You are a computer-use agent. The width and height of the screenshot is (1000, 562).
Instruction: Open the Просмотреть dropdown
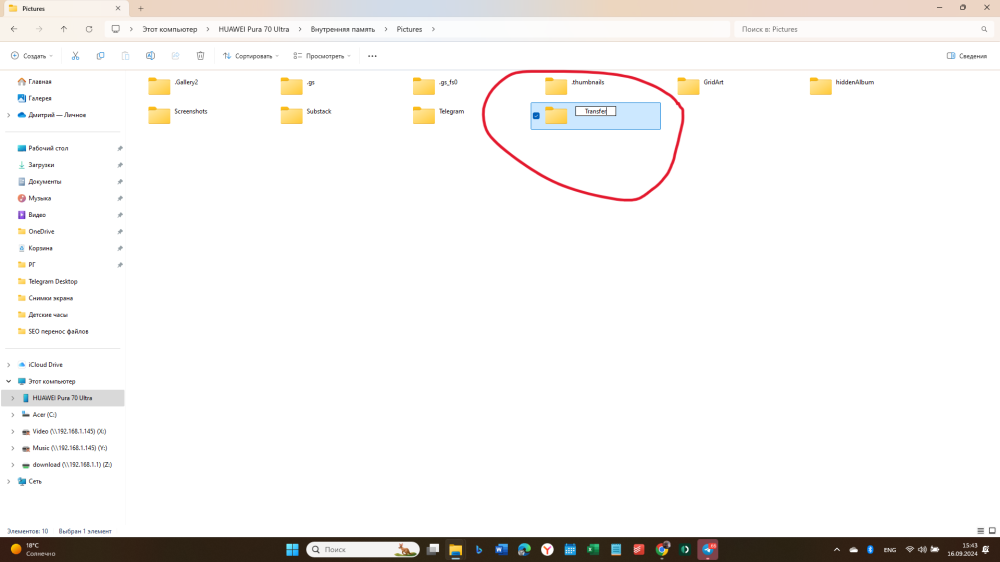(322, 56)
